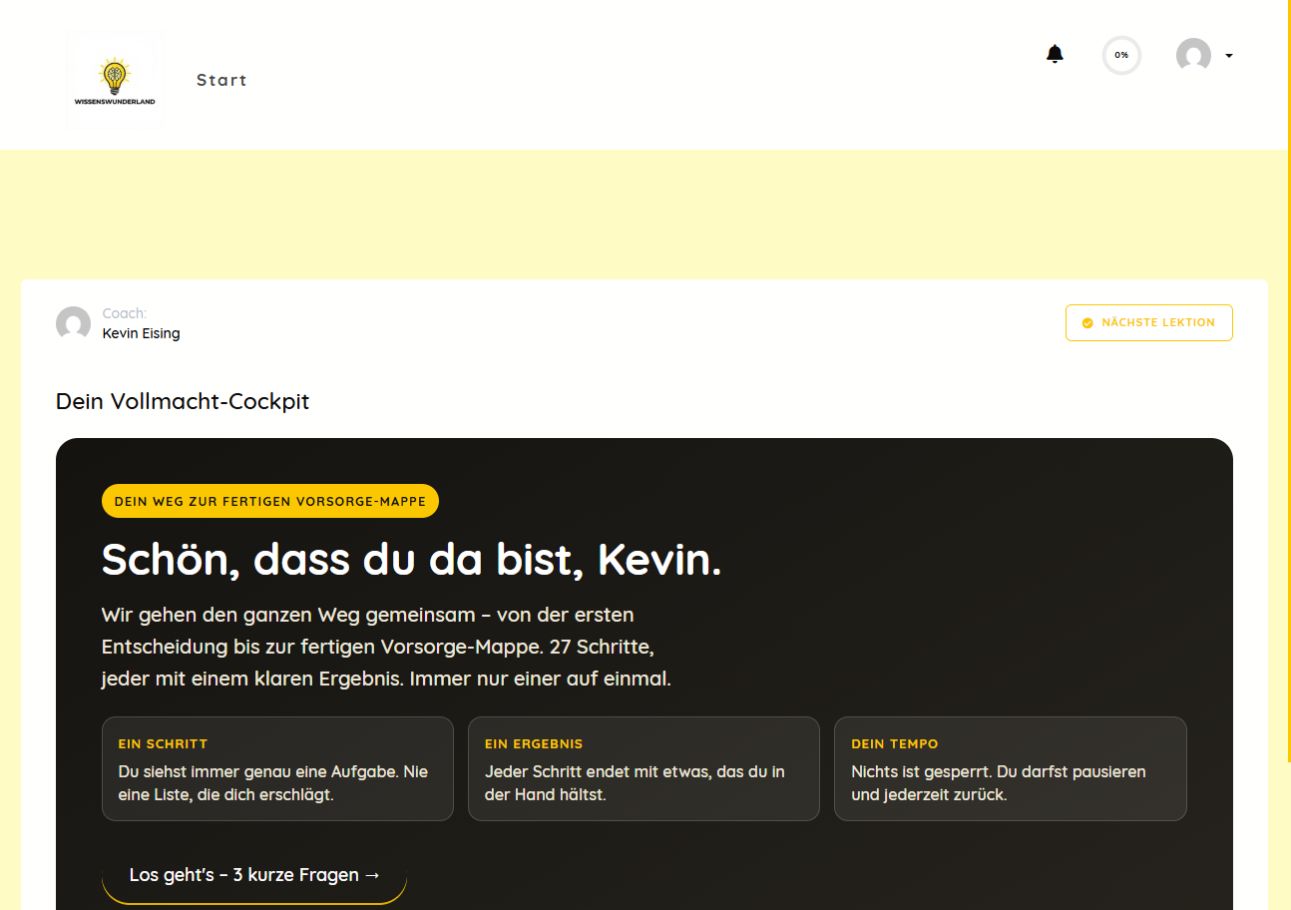
Task: Click the Wissenswunderland lightbulb logo
Action: click(x=114, y=80)
